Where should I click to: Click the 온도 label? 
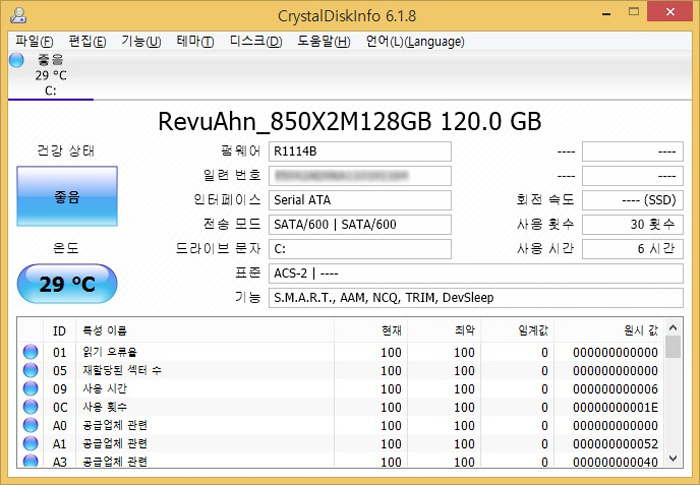coord(66,247)
